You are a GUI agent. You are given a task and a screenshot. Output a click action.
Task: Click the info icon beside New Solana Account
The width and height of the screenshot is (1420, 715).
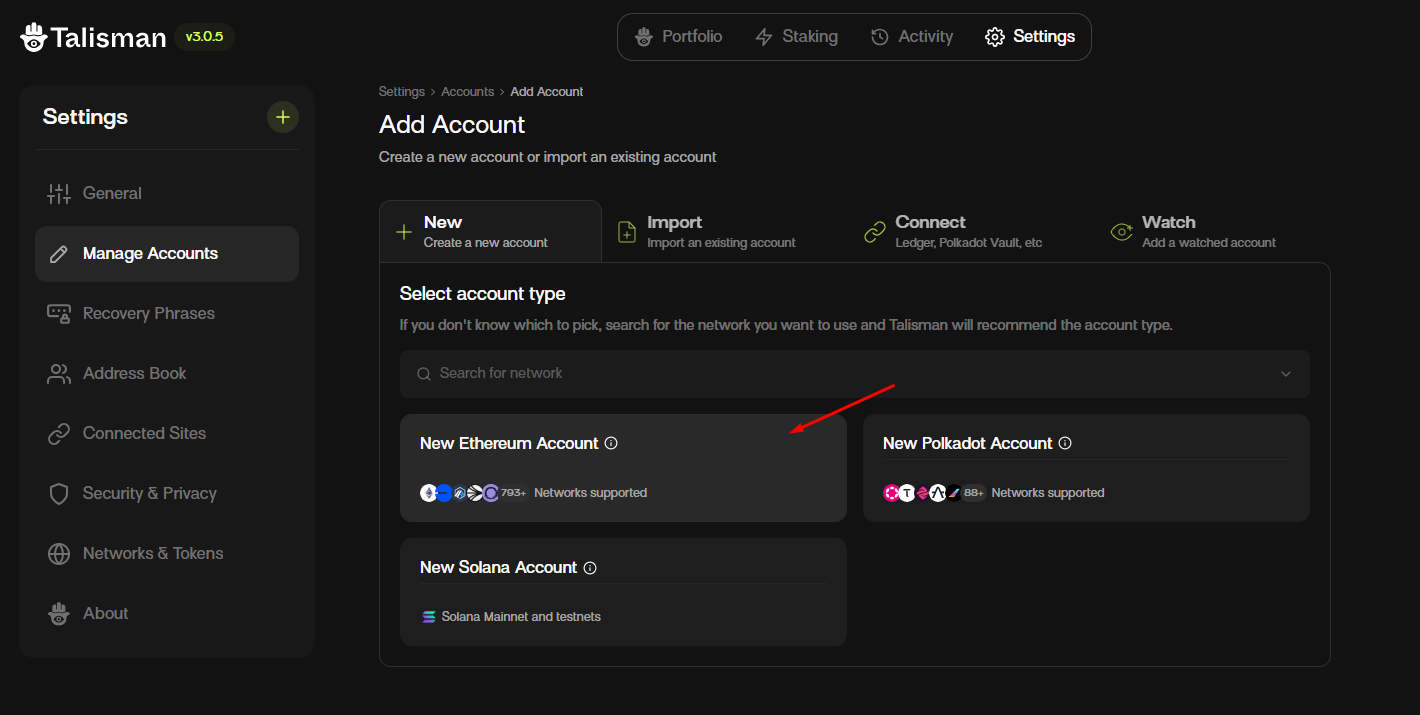click(x=590, y=567)
